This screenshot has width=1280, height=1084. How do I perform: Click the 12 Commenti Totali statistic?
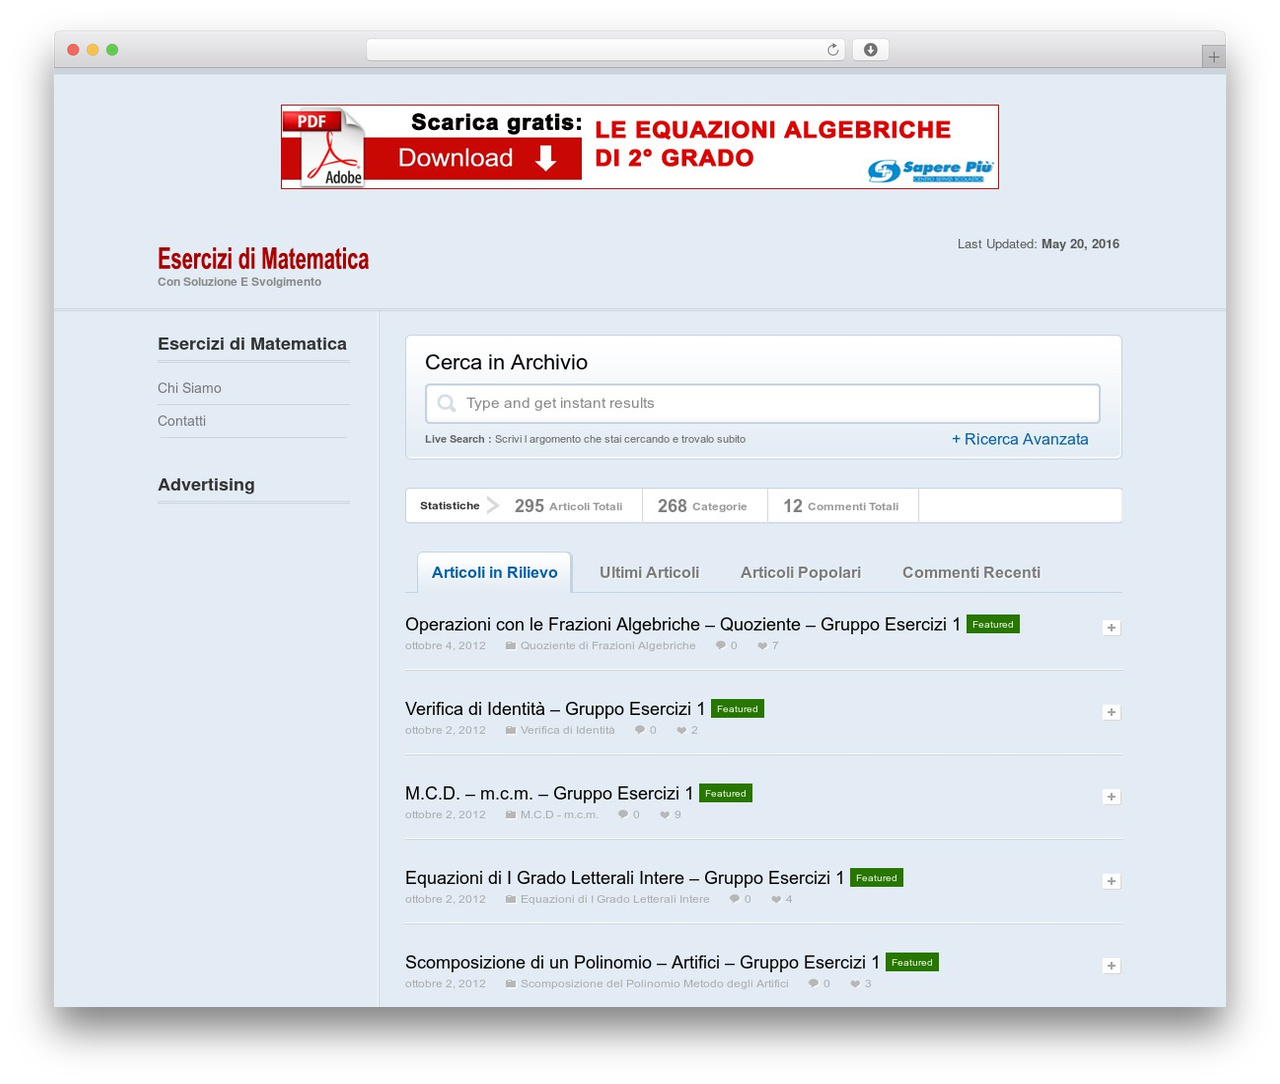pos(841,506)
